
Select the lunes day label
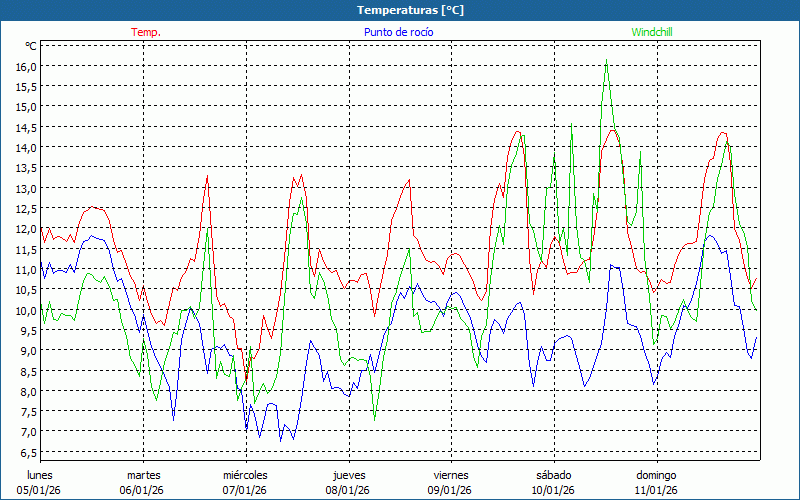(40, 474)
